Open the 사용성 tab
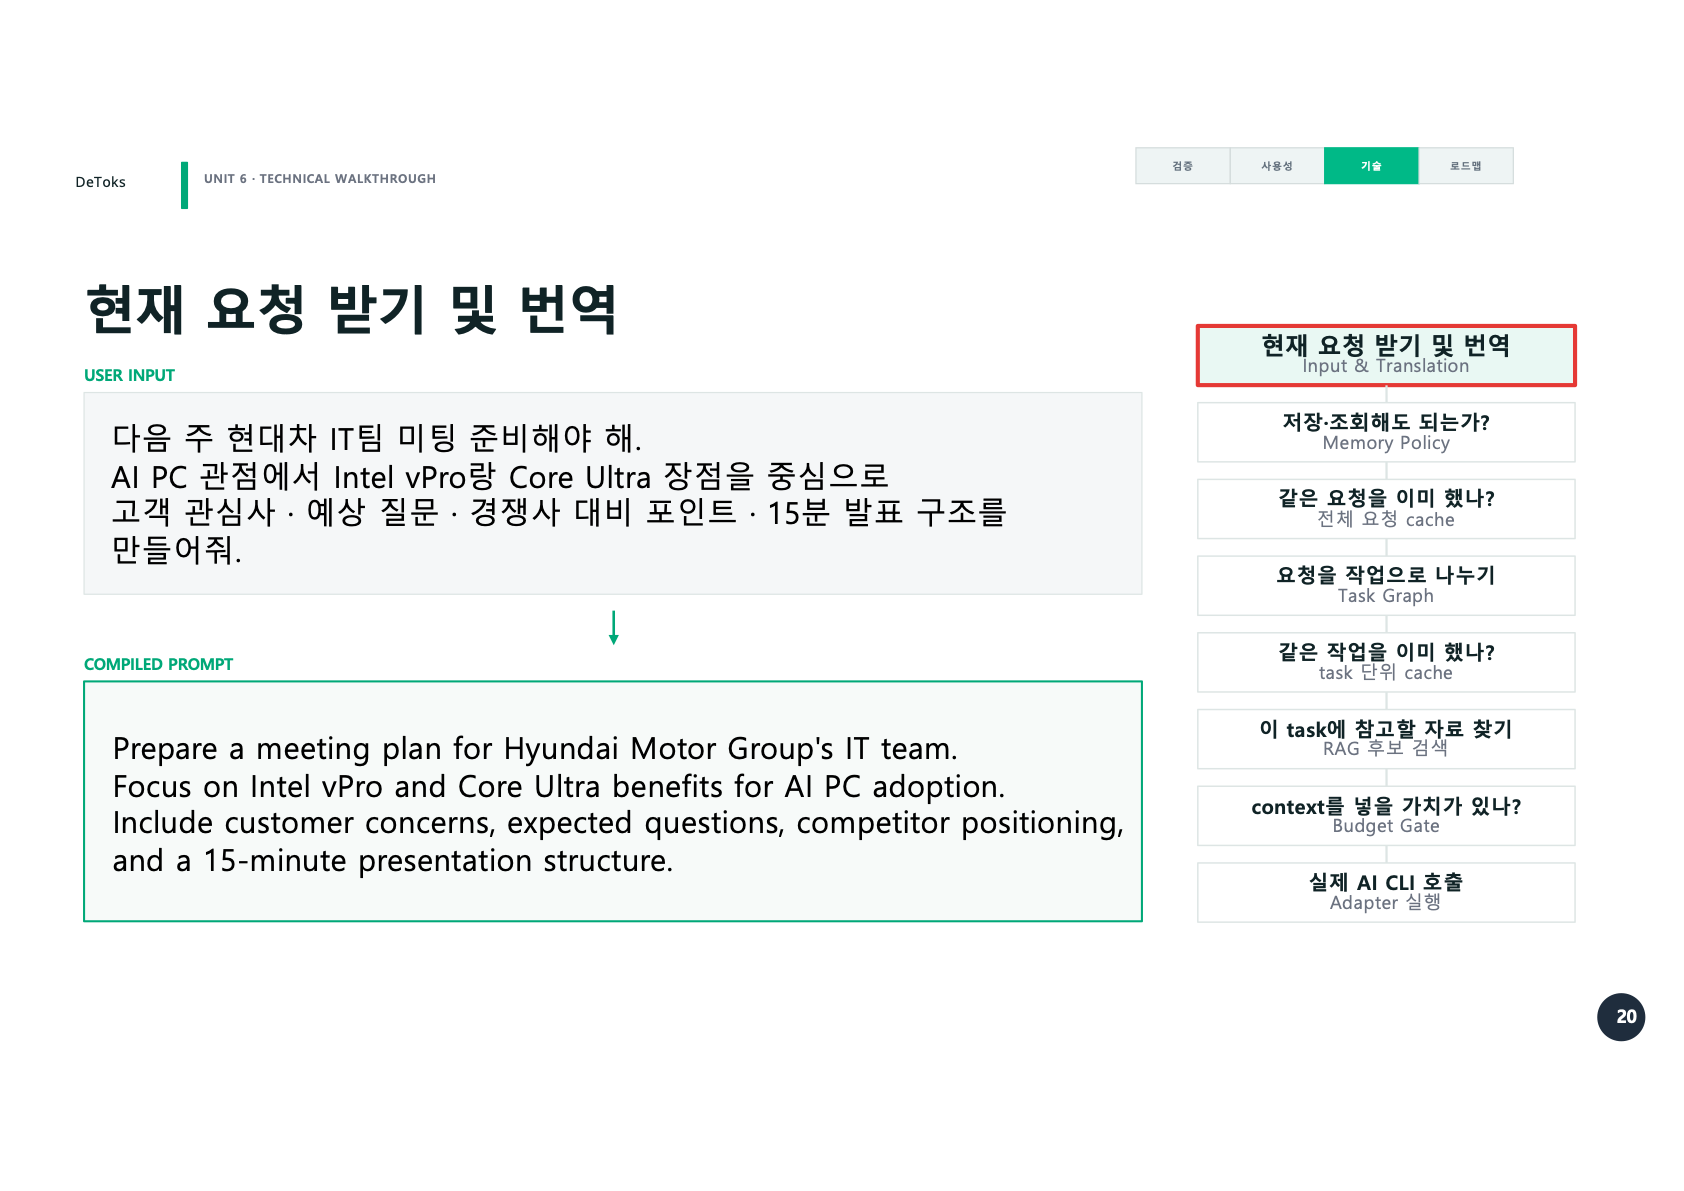1684x1191 pixels. 1276,166
